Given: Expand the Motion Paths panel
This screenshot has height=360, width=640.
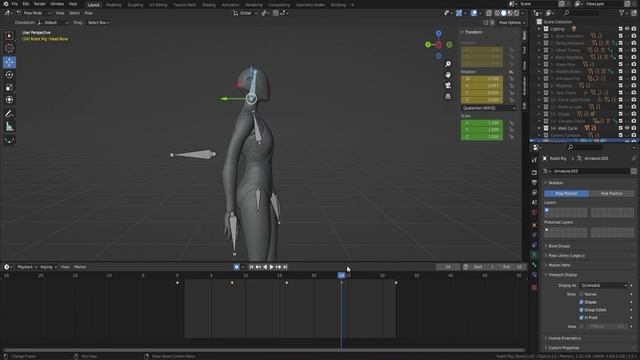Looking at the screenshot, I should [x=559, y=265].
